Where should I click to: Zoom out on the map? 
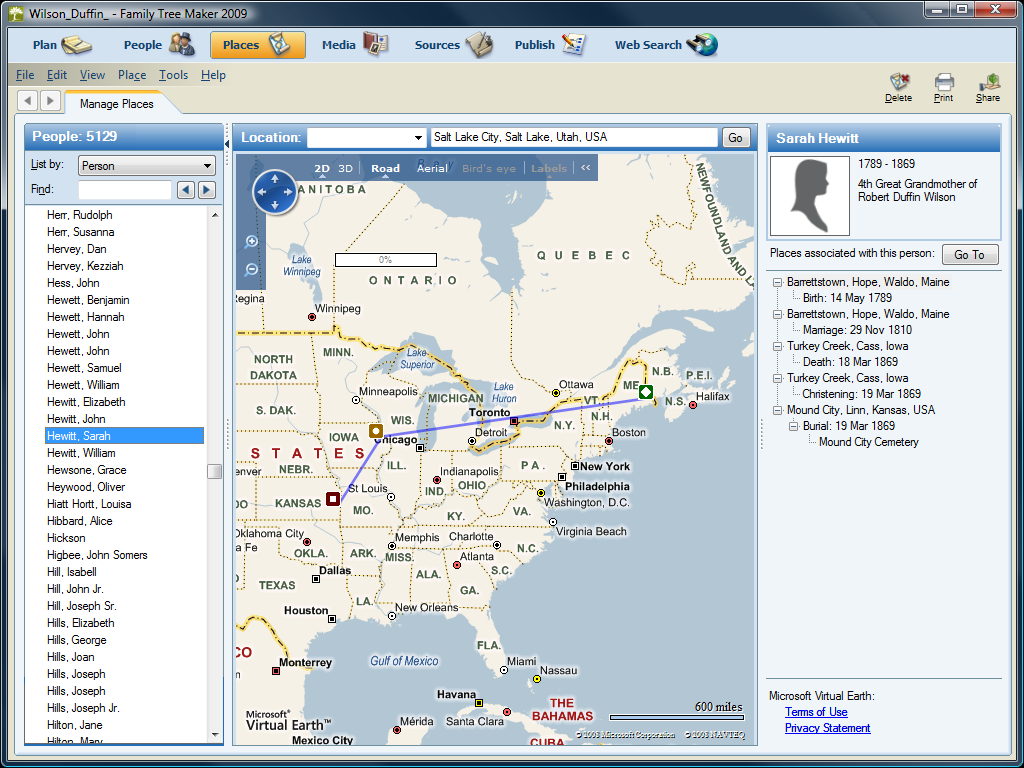[x=251, y=270]
